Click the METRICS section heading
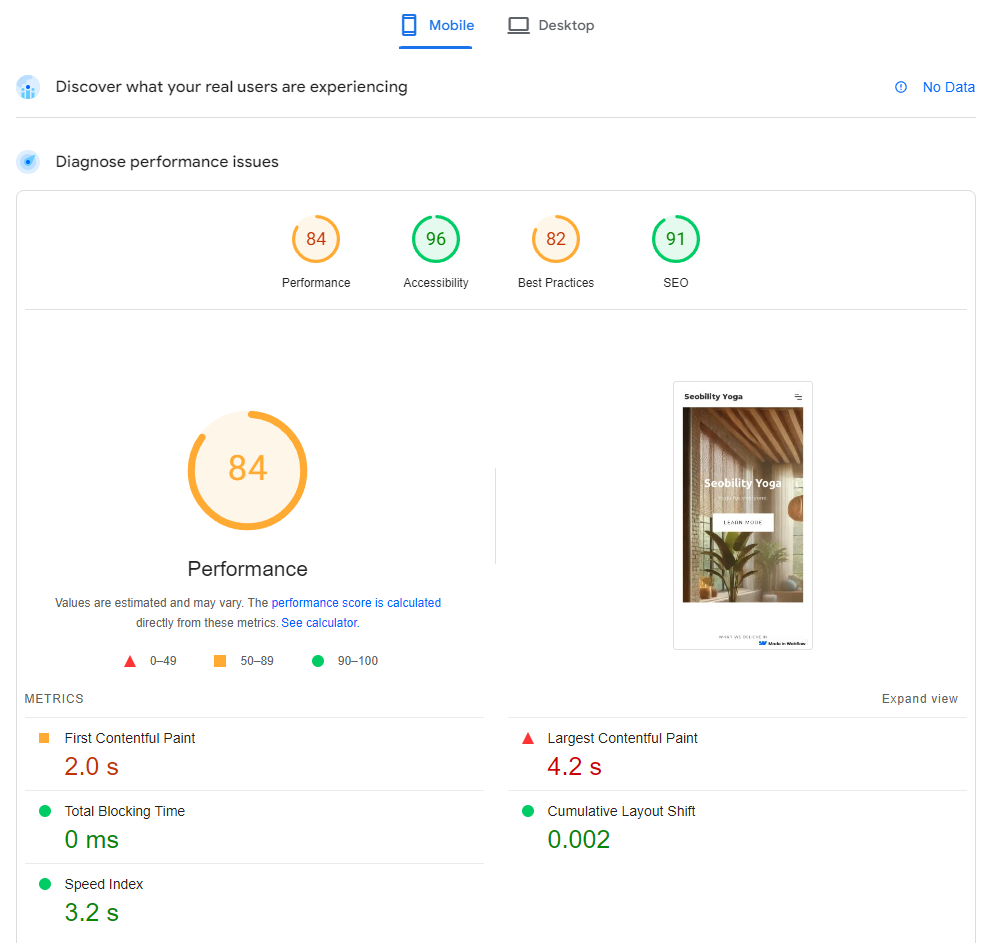The width and height of the screenshot is (996, 943). 54,699
